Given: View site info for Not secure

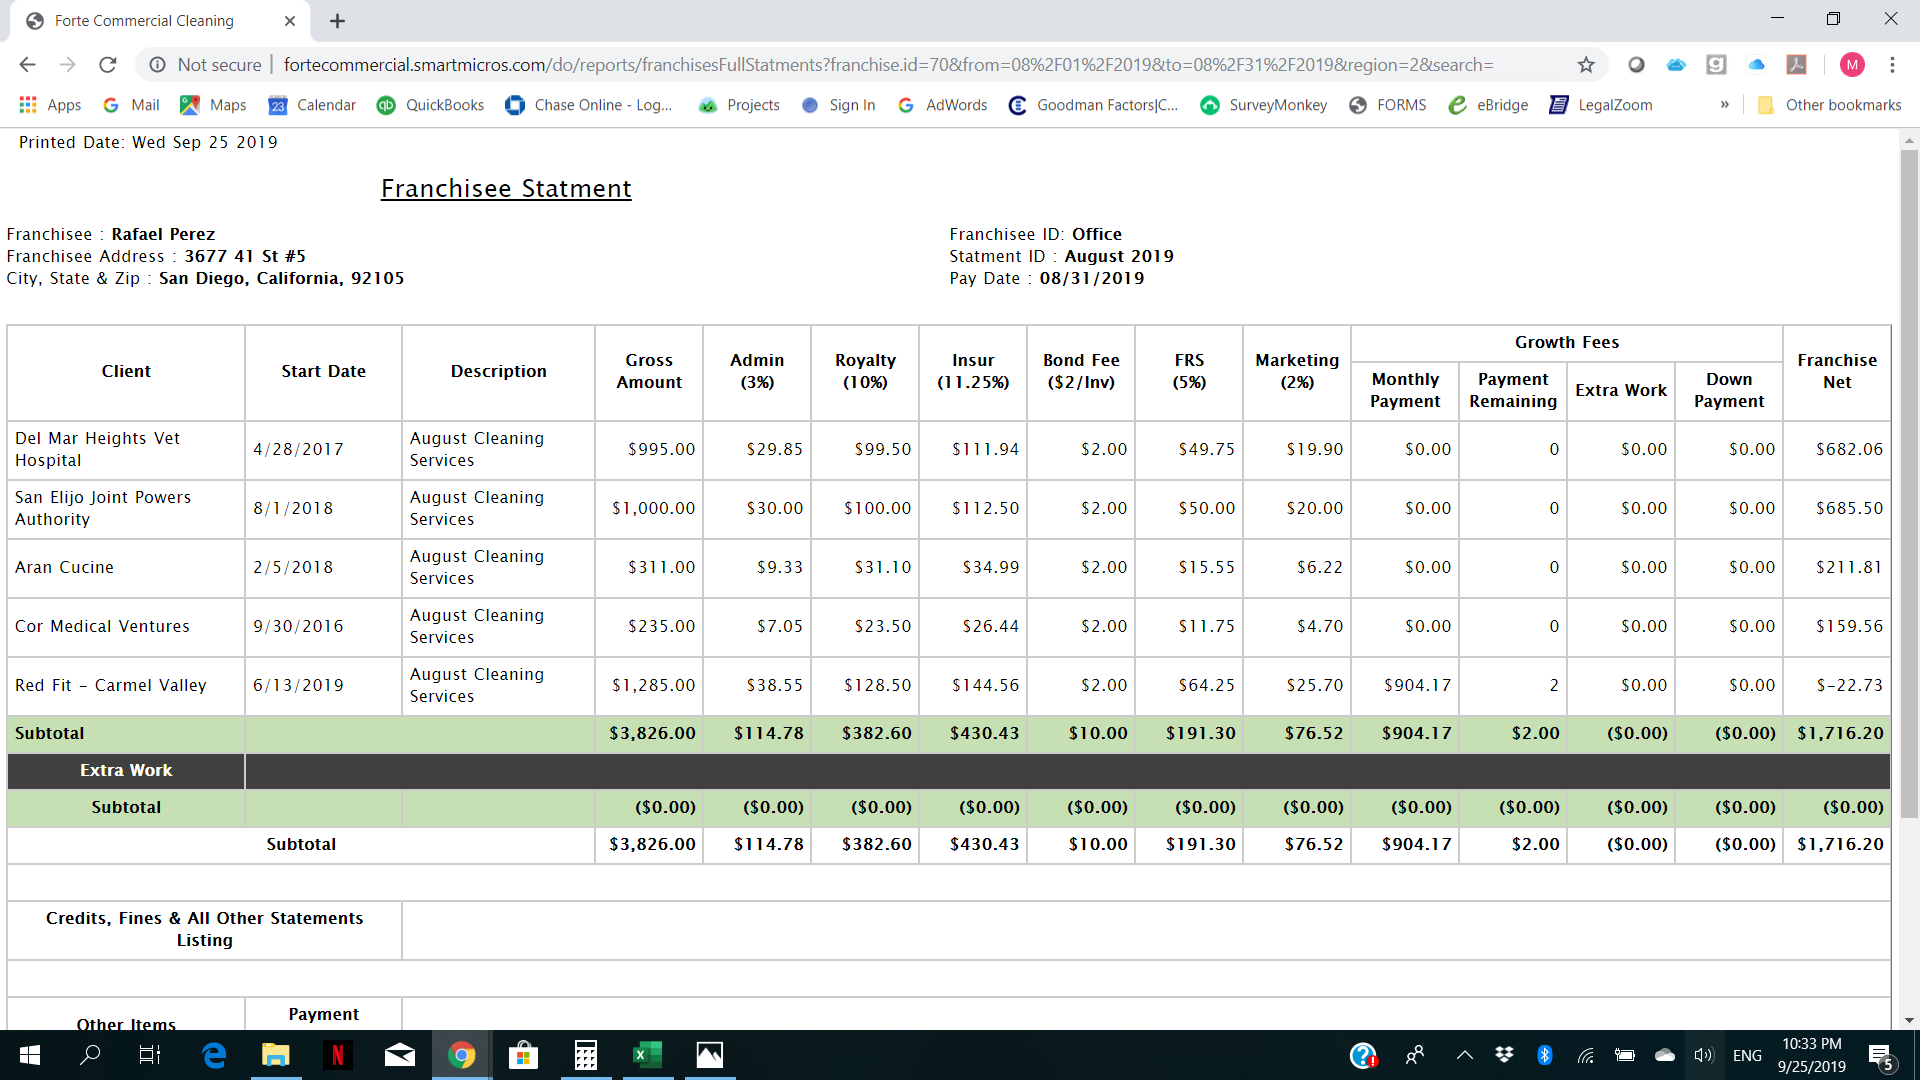Looking at the screenshot, I should coord(205,65).
